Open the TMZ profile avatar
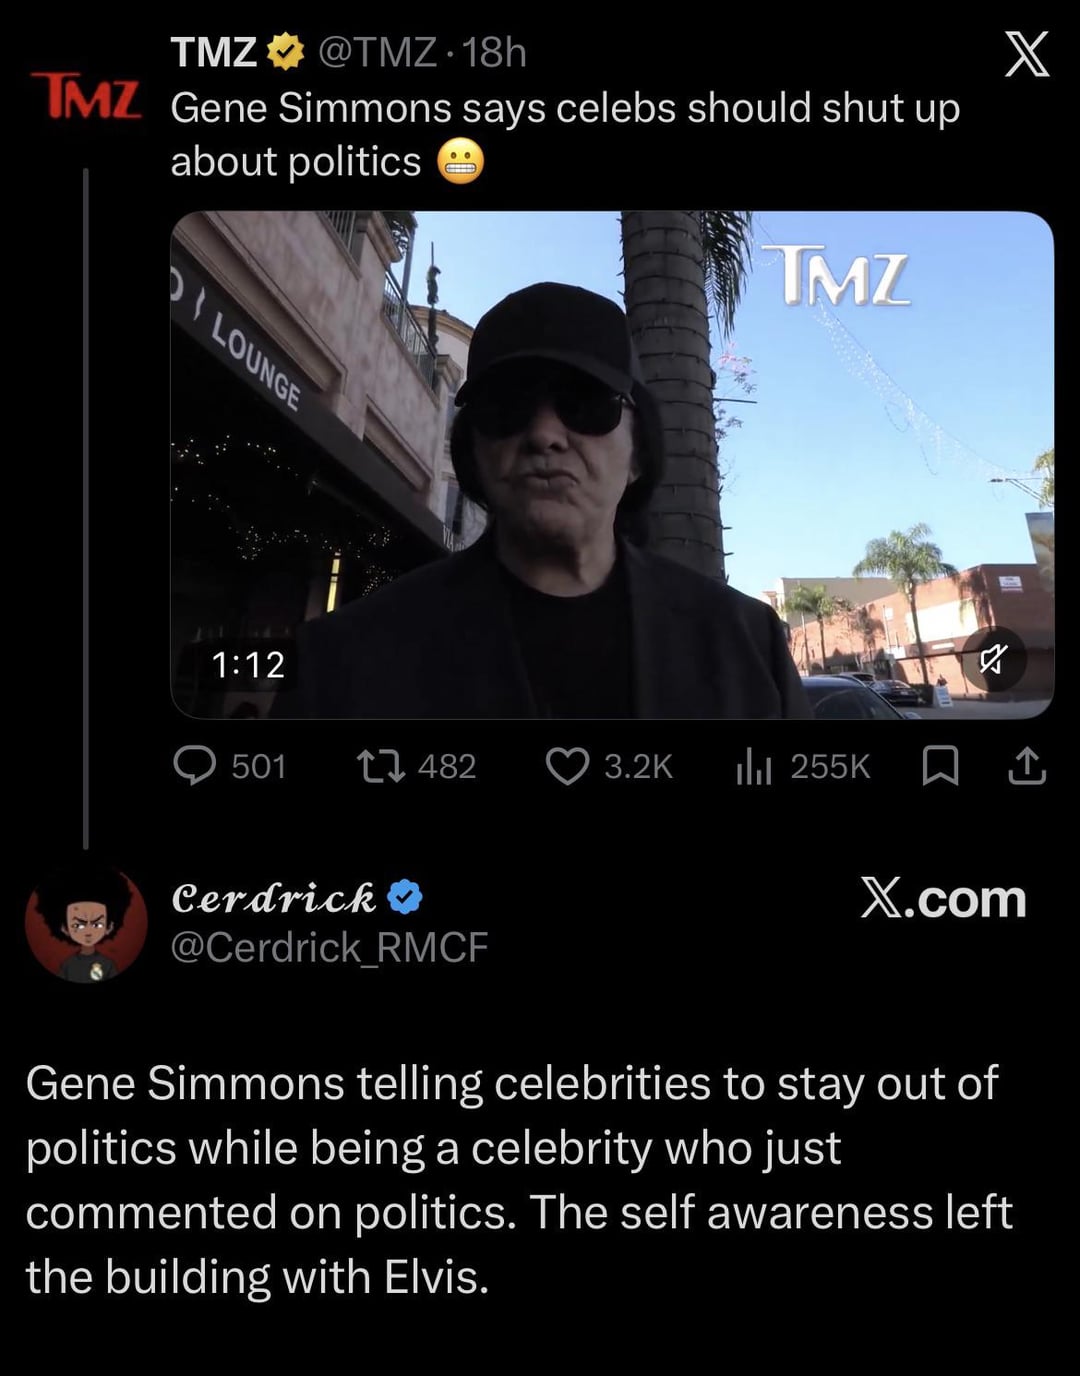Image resolution: width=1080 pixels, height=1376 pixels. point(86,94)
